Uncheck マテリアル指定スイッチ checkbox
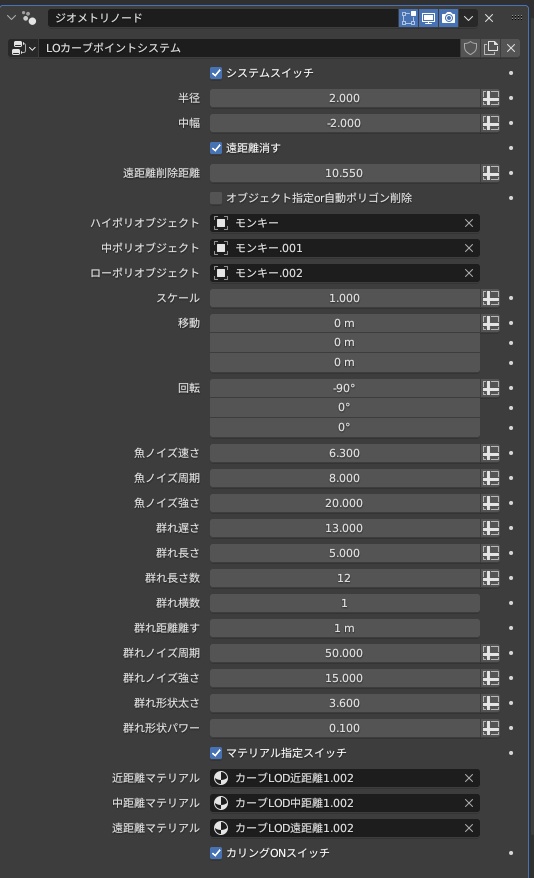534x878 pixels. point(216,753)
